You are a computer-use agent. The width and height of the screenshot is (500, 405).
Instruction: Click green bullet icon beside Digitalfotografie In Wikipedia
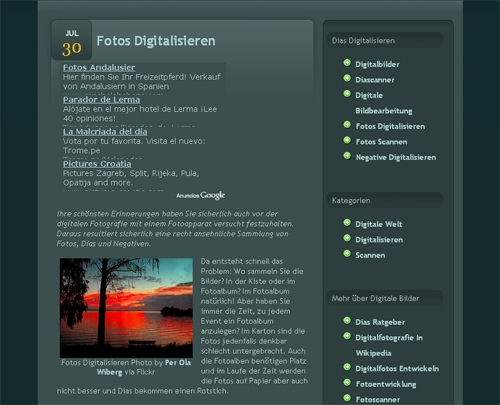(347, 336)
